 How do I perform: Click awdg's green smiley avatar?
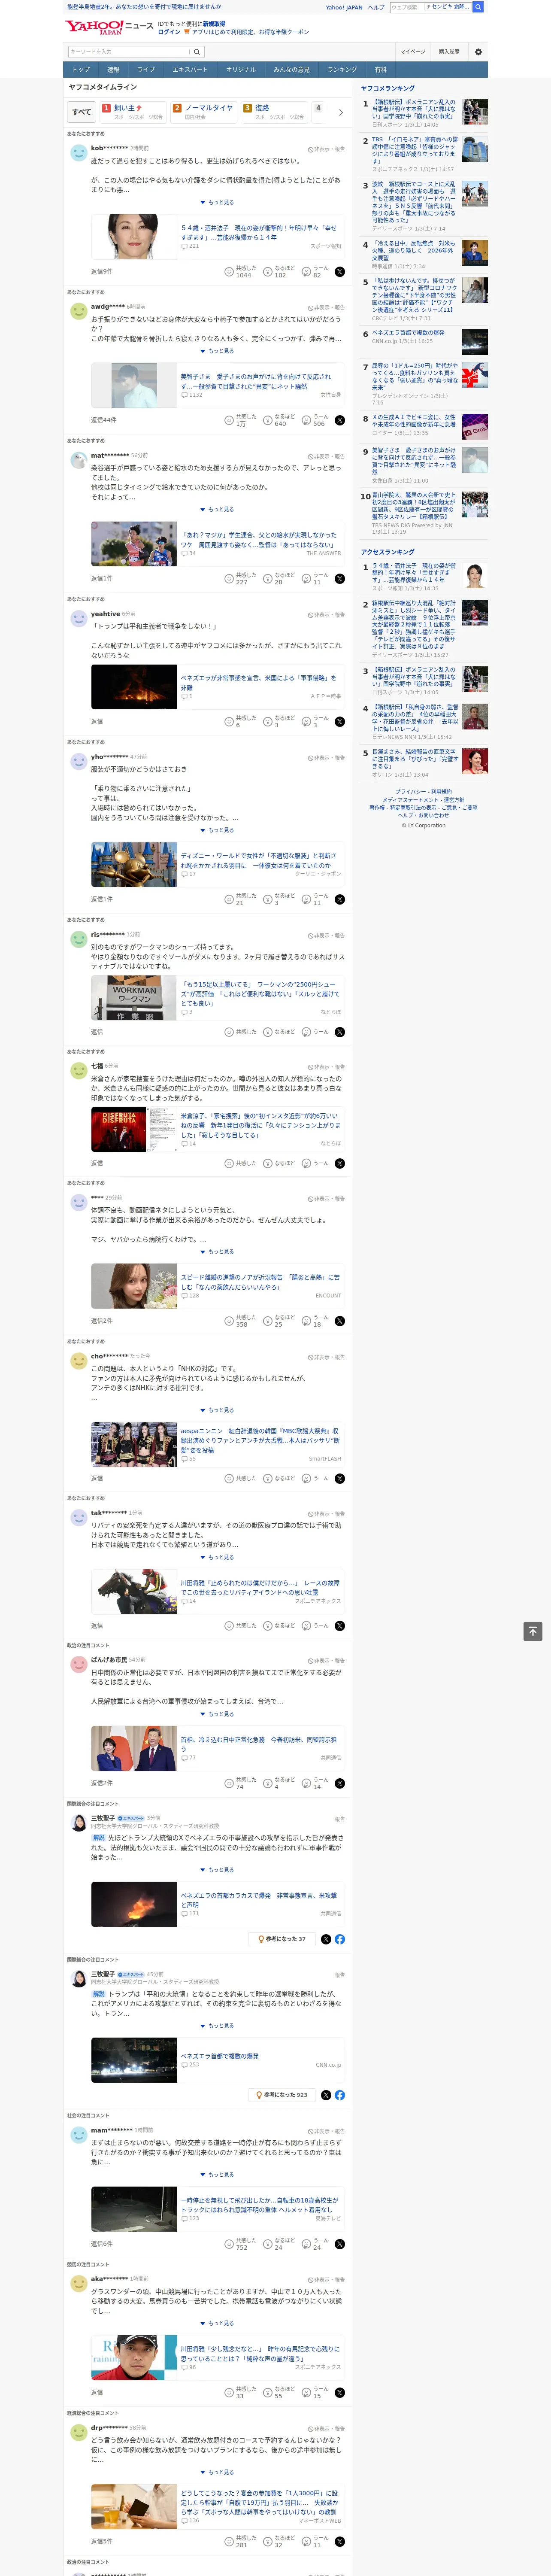coord(79,311)
